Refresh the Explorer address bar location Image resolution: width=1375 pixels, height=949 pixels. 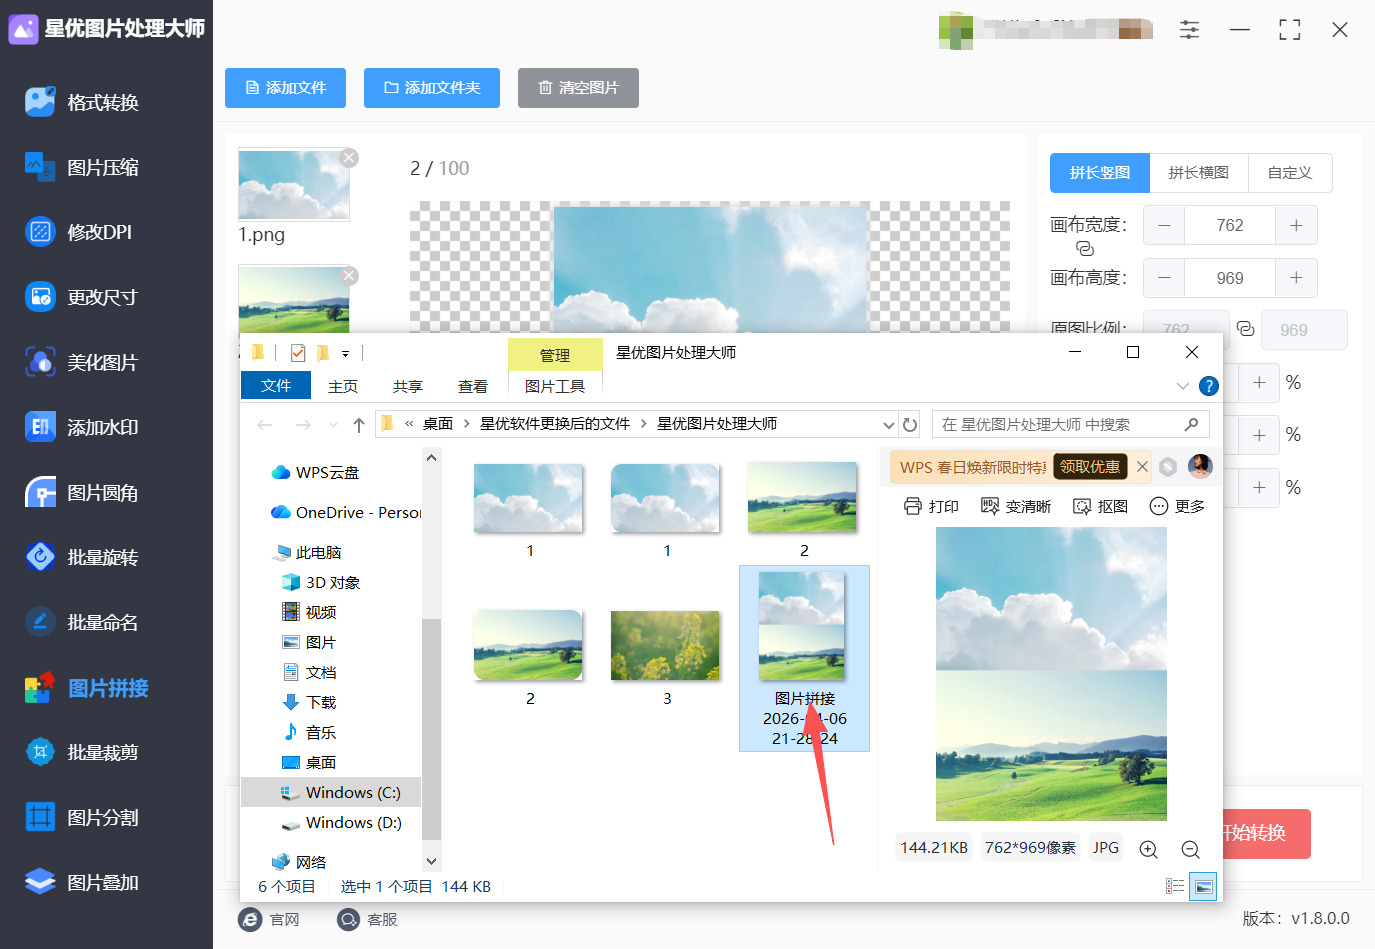pos(910,424)
